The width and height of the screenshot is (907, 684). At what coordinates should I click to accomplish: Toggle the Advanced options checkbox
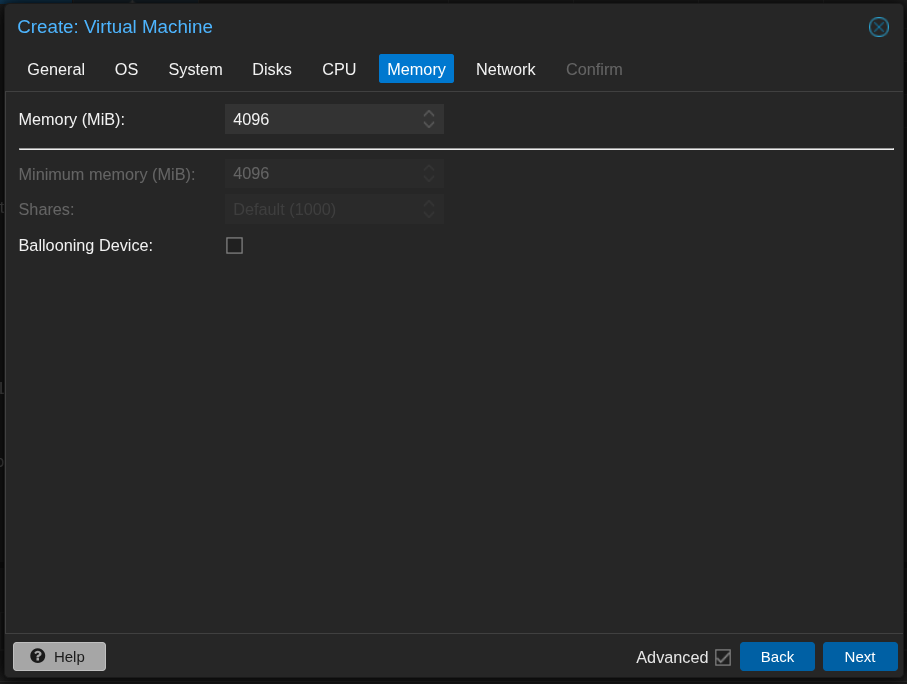click(723, 657)
